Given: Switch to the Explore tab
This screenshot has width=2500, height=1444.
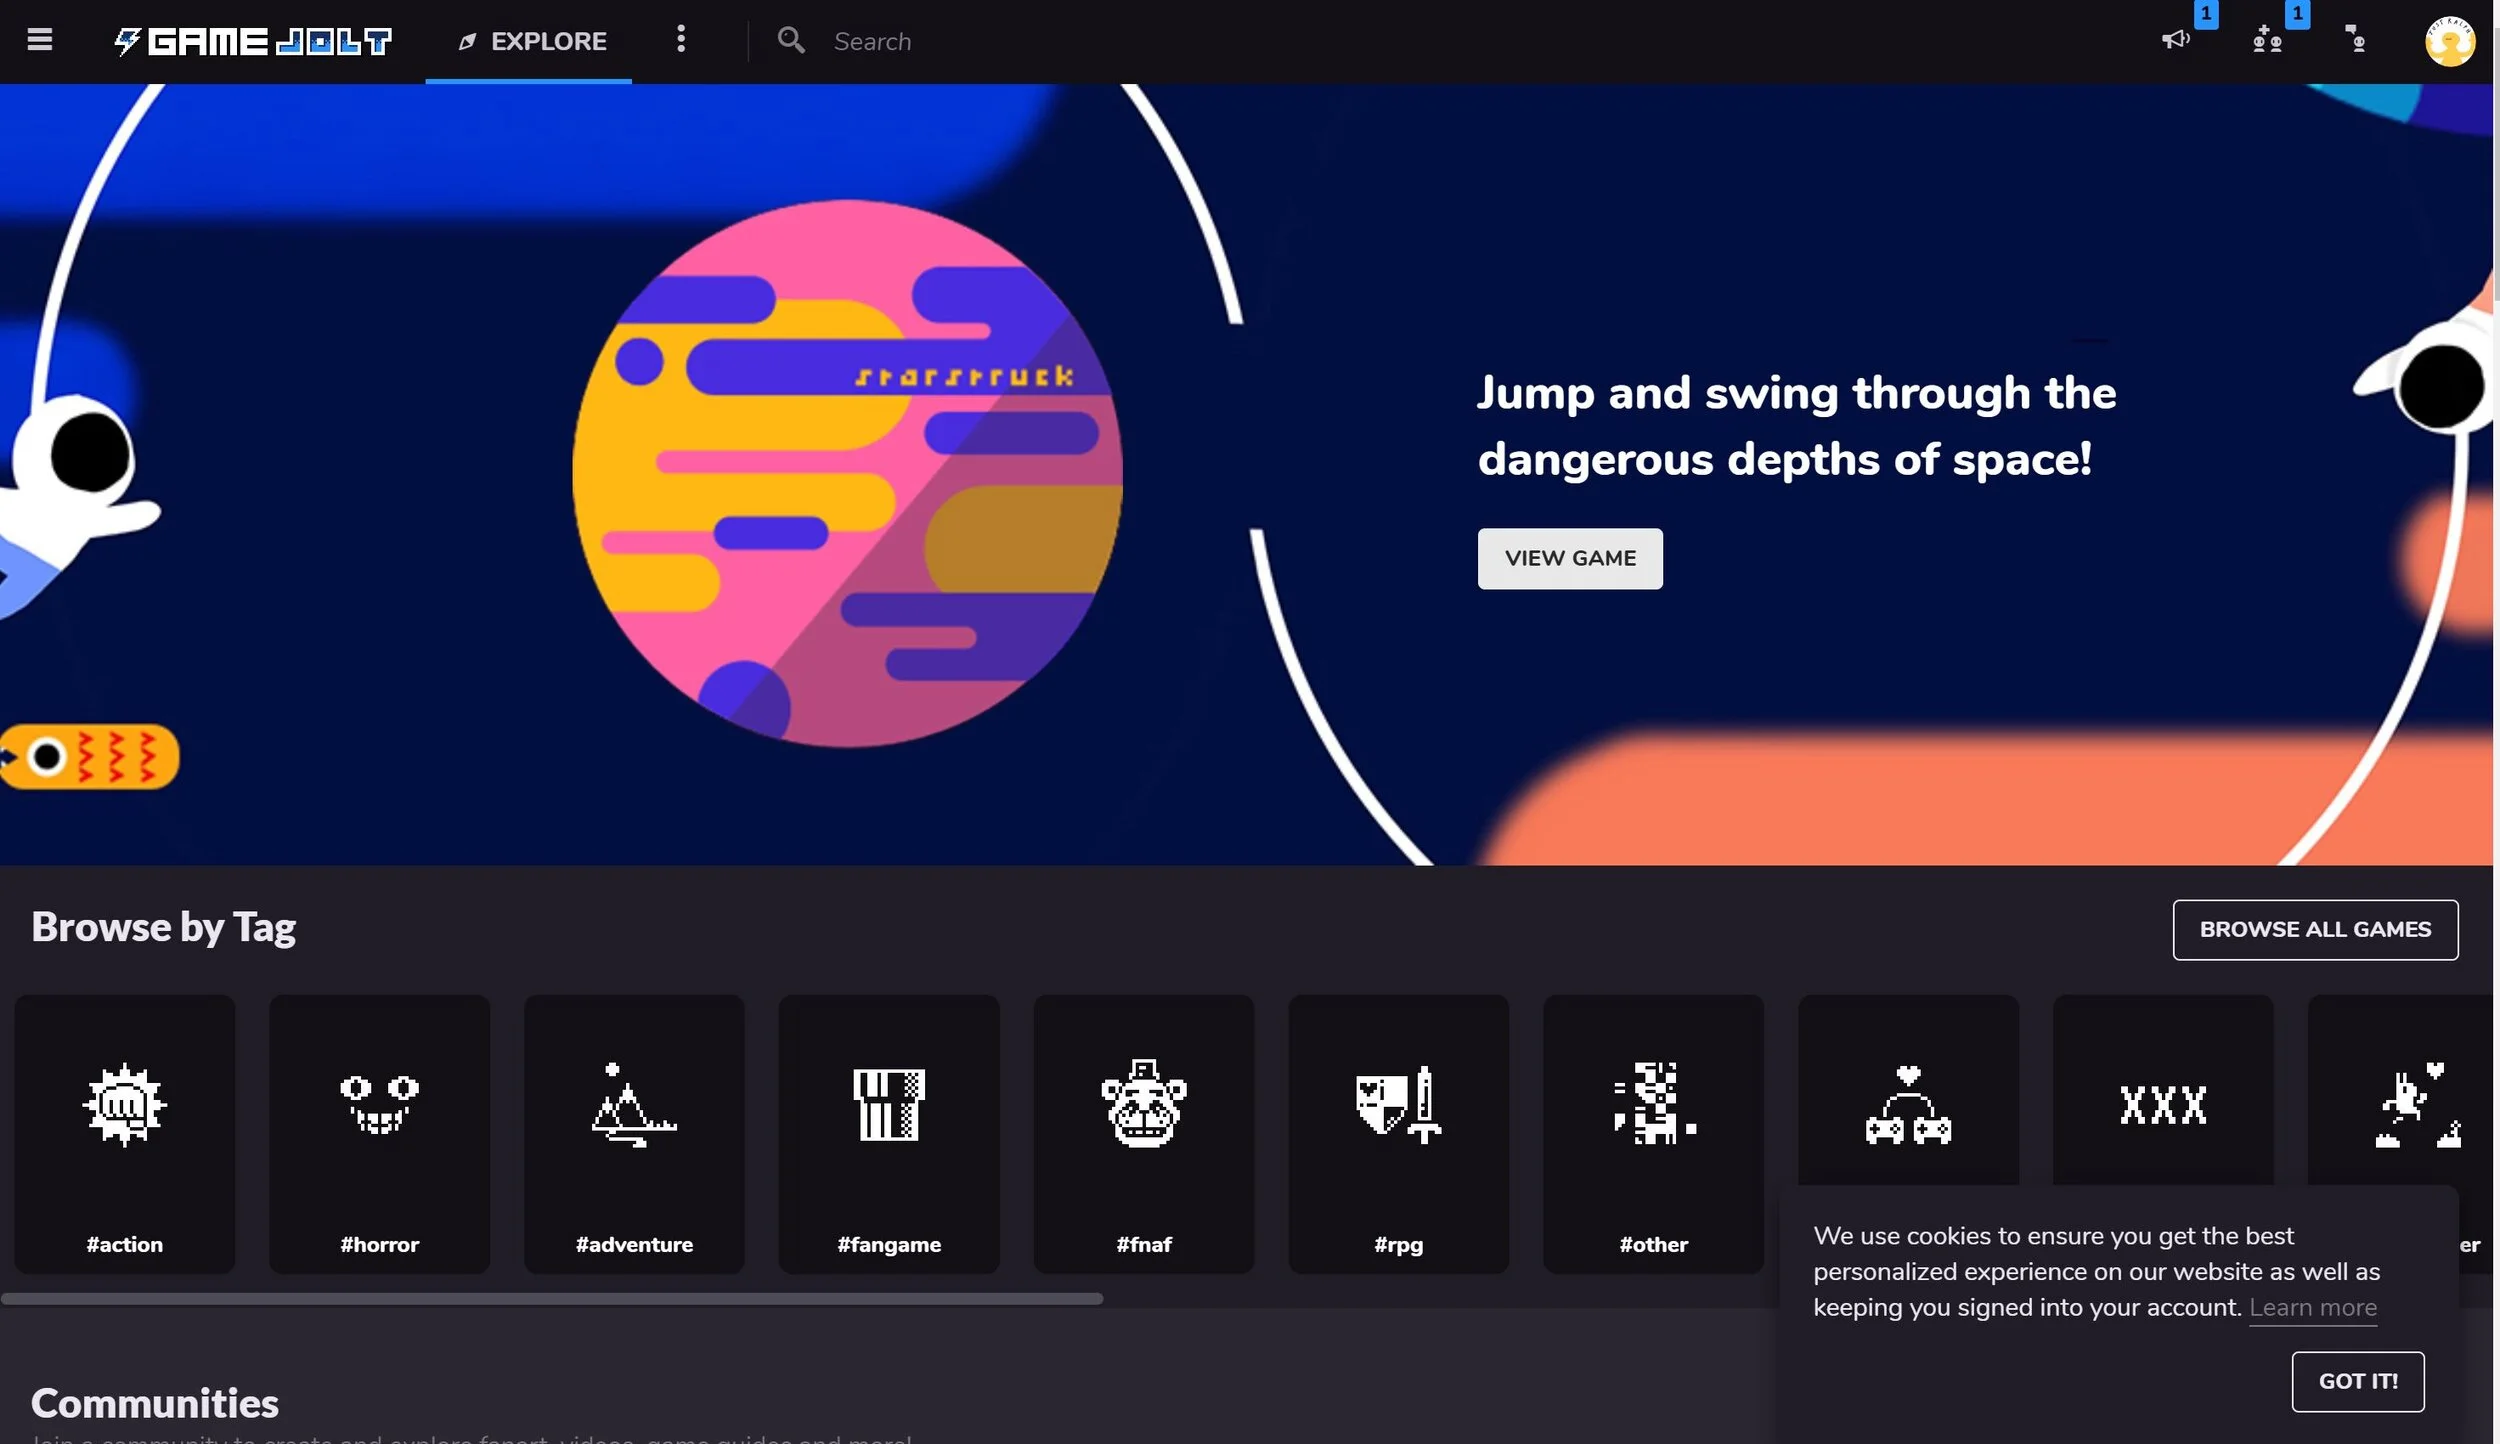Looking at the screenshot, I should point(529,41).
